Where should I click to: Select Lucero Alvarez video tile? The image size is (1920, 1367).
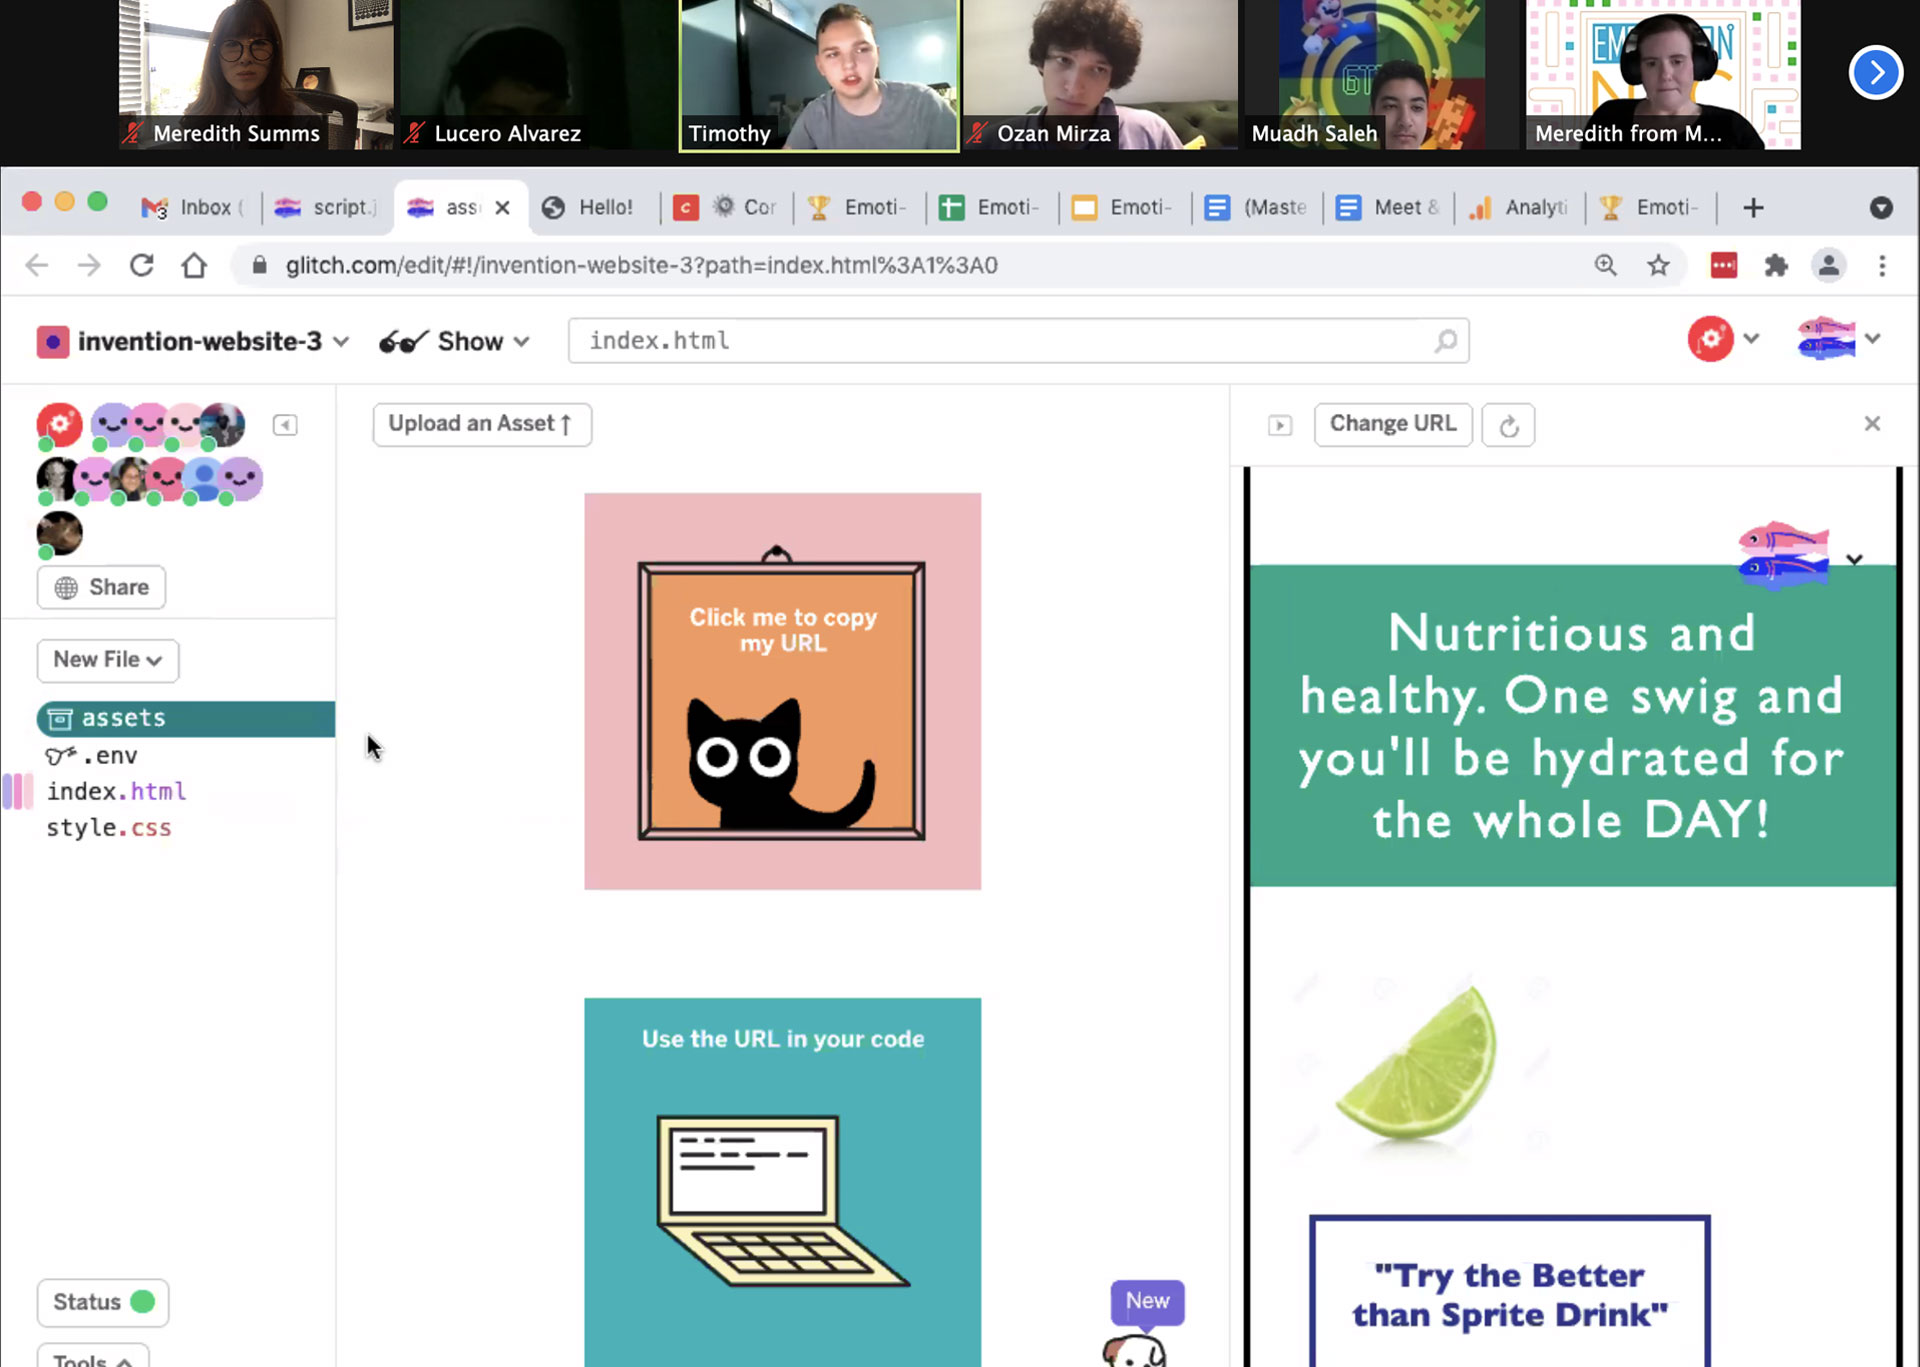click(x=537, y=75)
